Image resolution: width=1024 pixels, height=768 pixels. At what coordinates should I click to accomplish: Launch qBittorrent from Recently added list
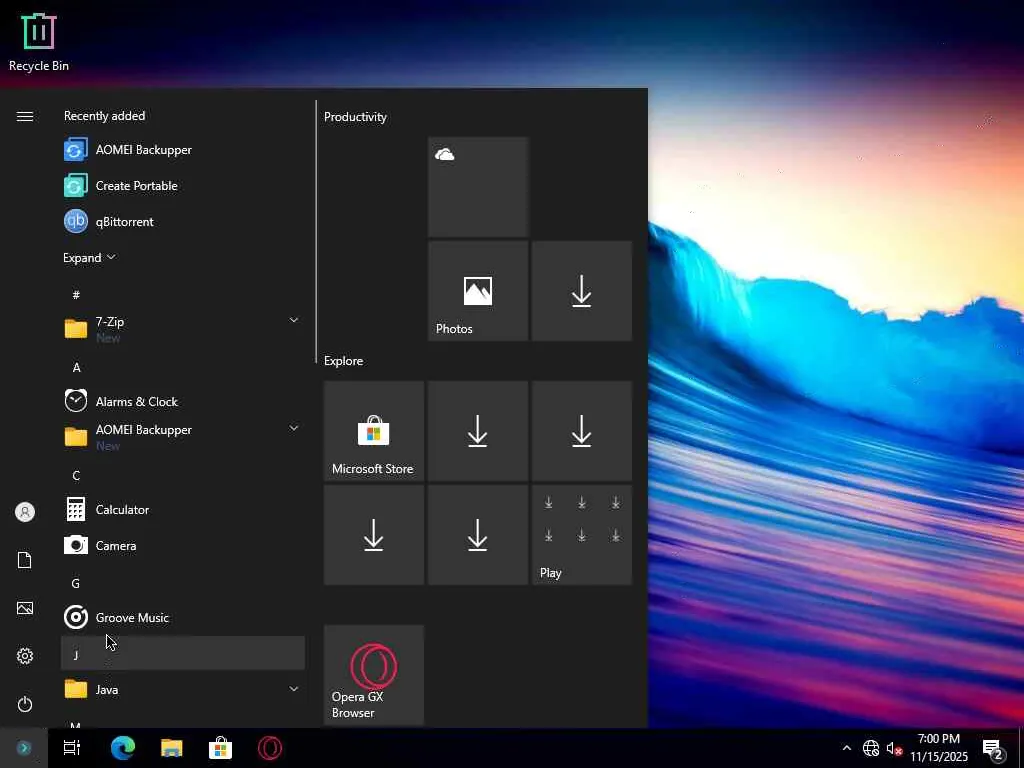click(x=124, y=222)
